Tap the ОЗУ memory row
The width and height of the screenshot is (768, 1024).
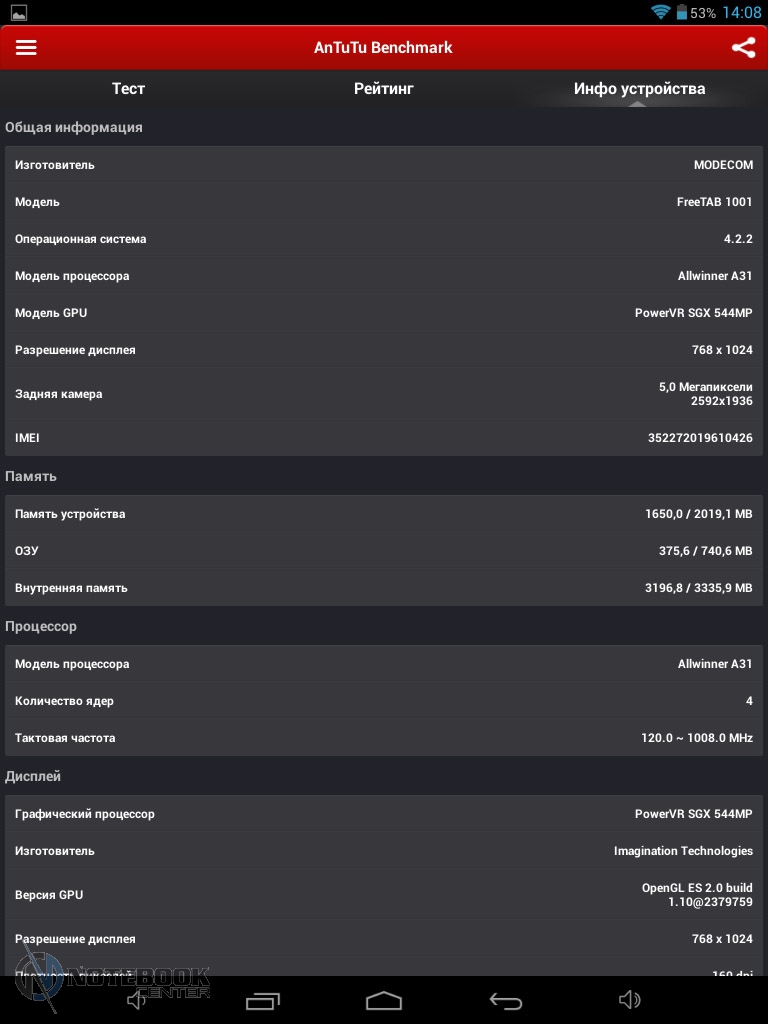click(x=384, y=551)
